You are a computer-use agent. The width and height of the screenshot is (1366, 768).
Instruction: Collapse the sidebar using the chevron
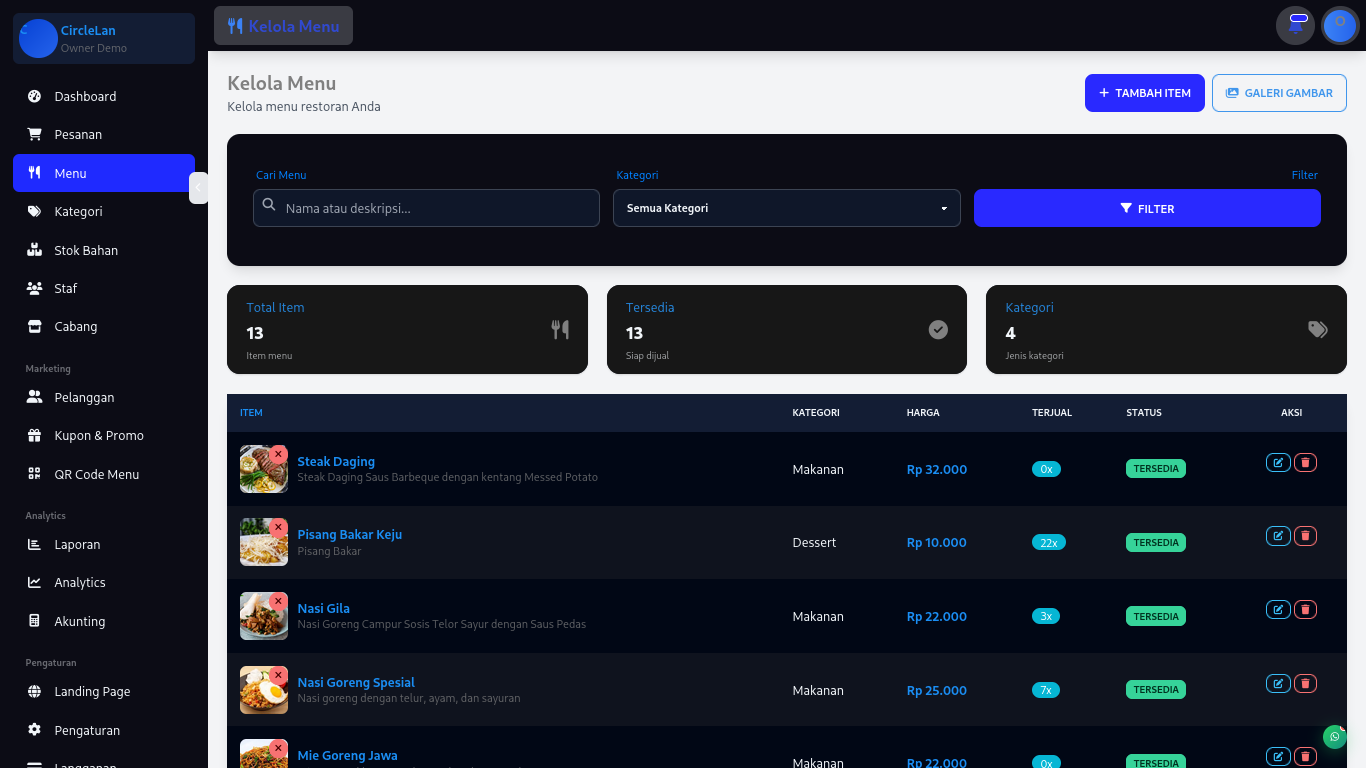coord(198,188)
